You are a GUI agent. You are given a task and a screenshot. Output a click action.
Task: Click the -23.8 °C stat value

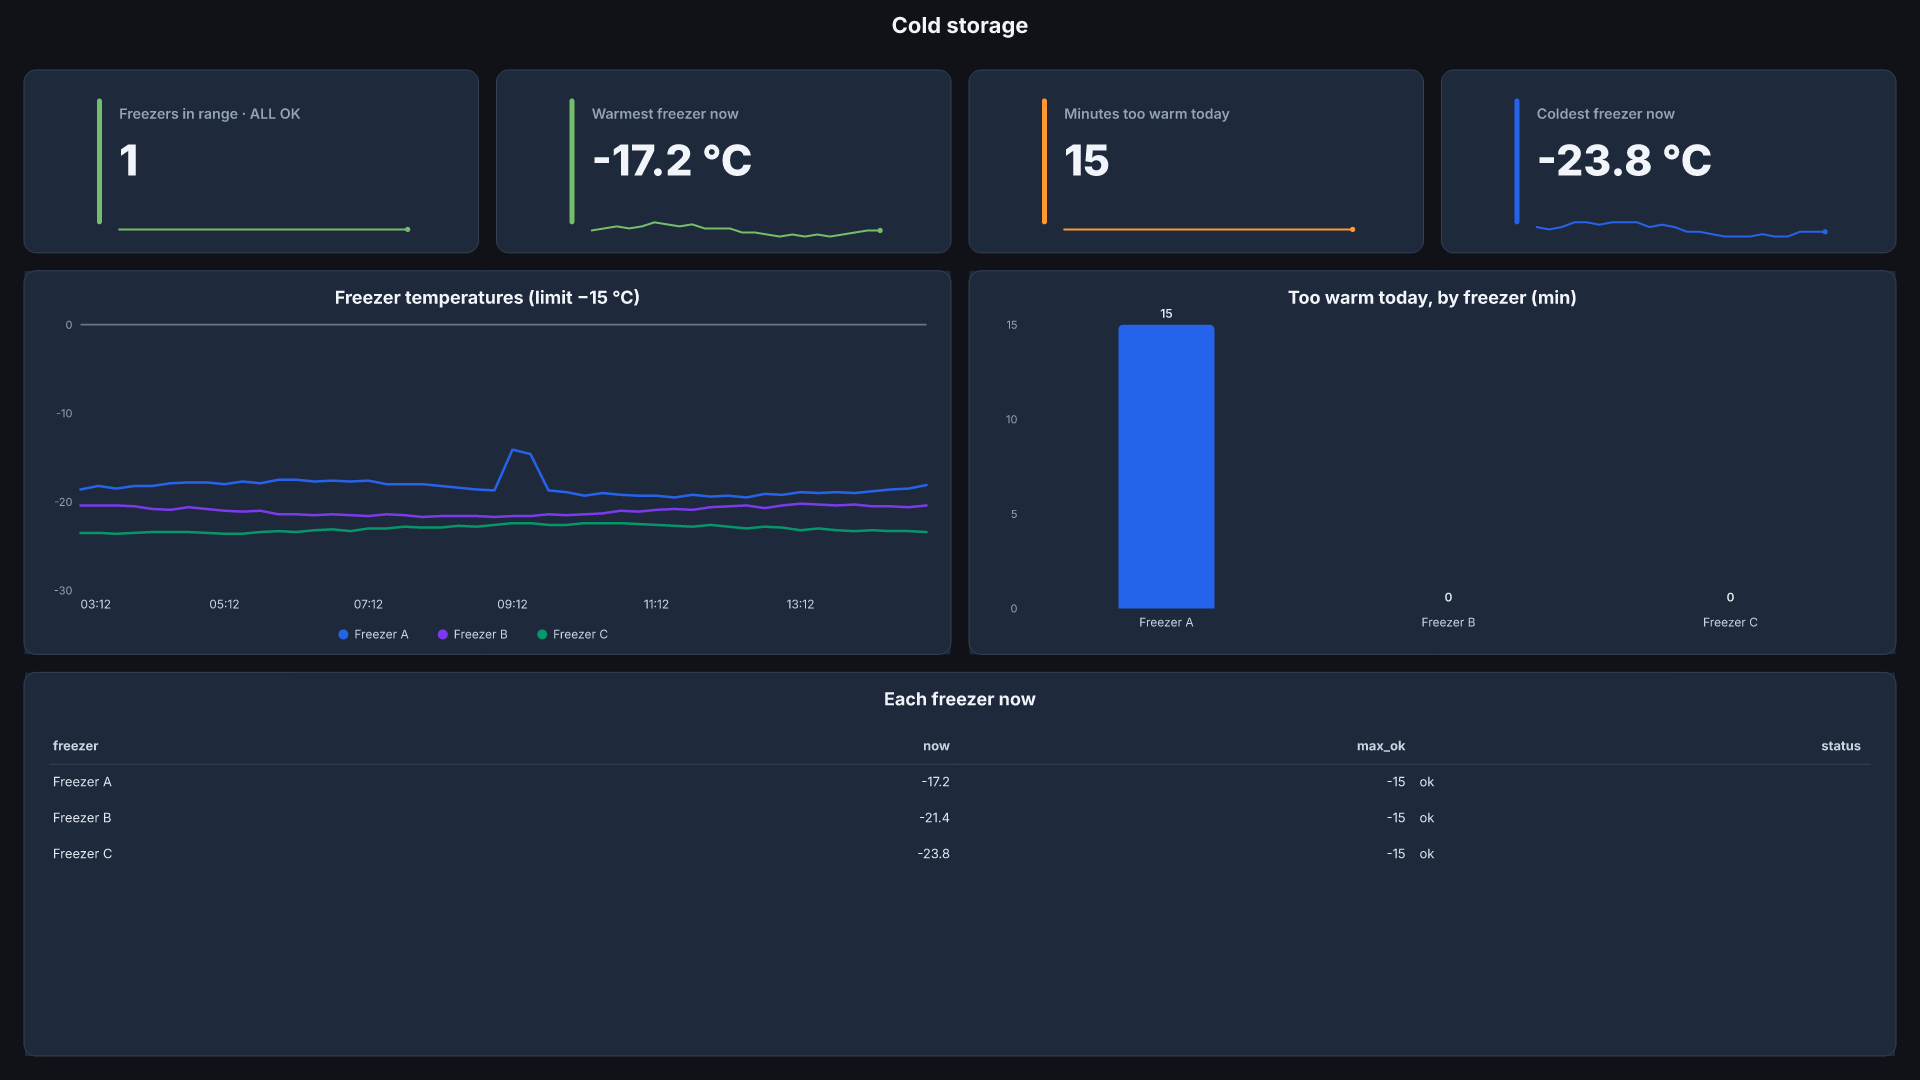(1624, 161)
